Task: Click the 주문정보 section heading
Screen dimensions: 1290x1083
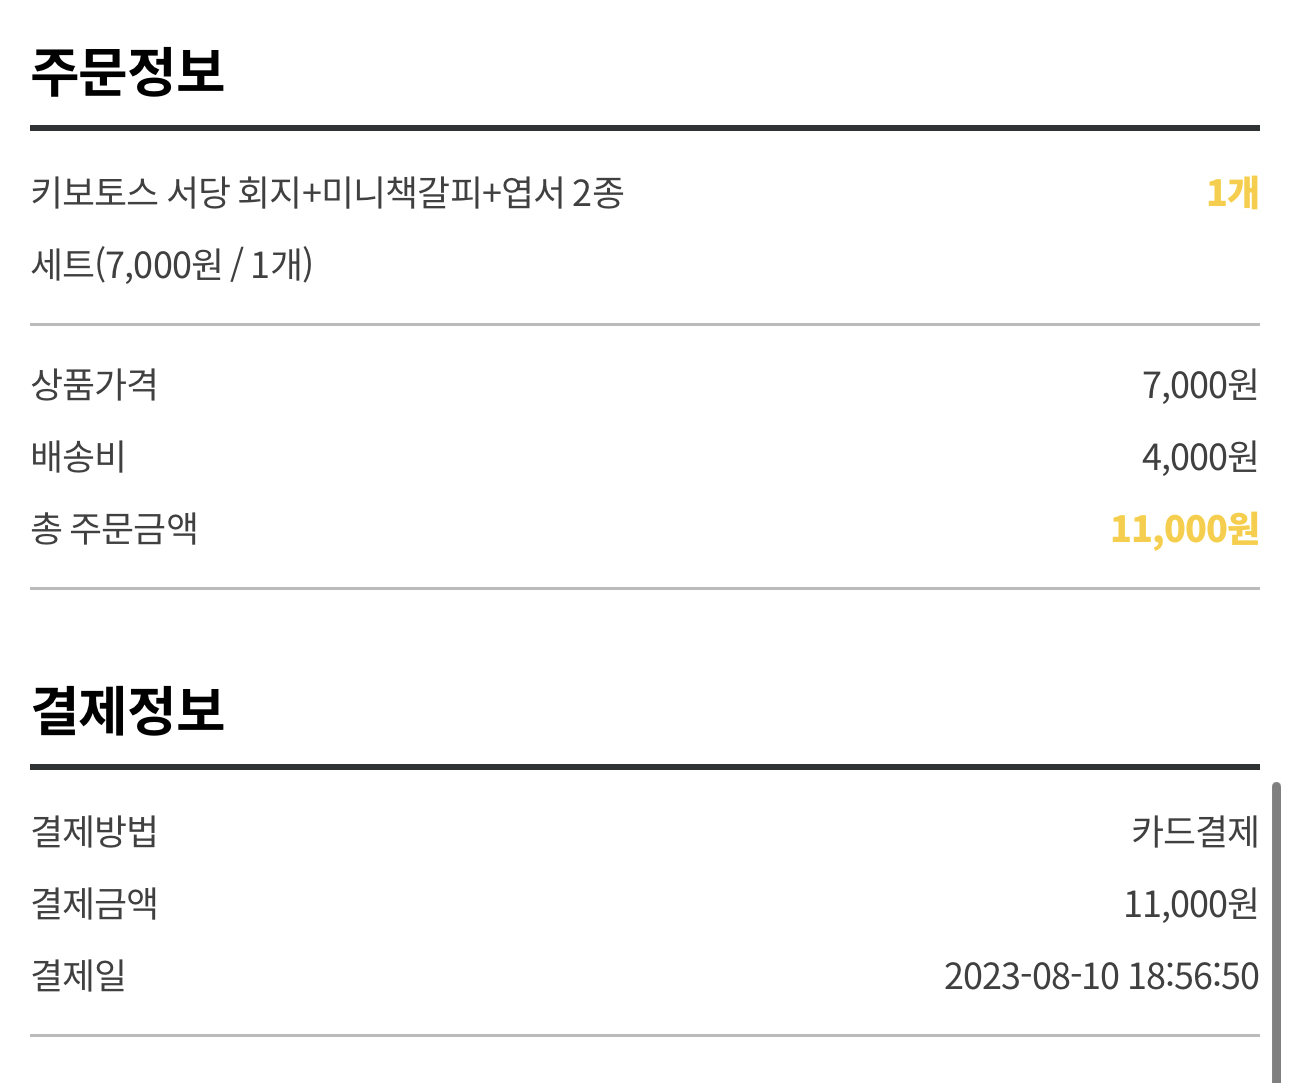Action: pyautogui.click(x=128, y=72)
